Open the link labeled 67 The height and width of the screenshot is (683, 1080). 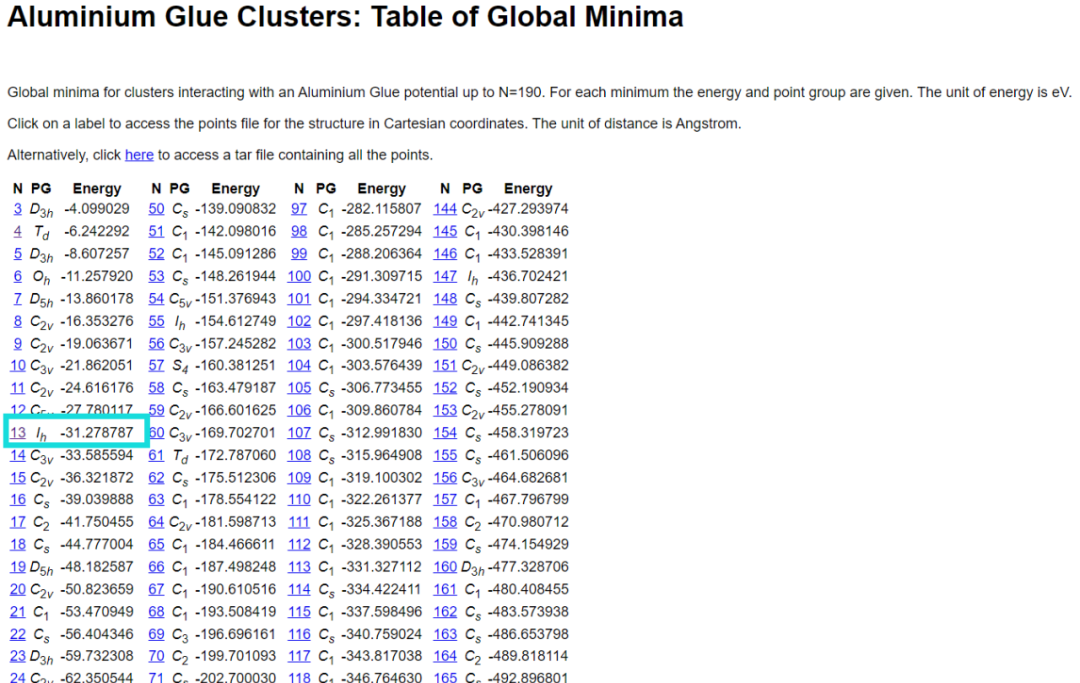pos(156,589)
